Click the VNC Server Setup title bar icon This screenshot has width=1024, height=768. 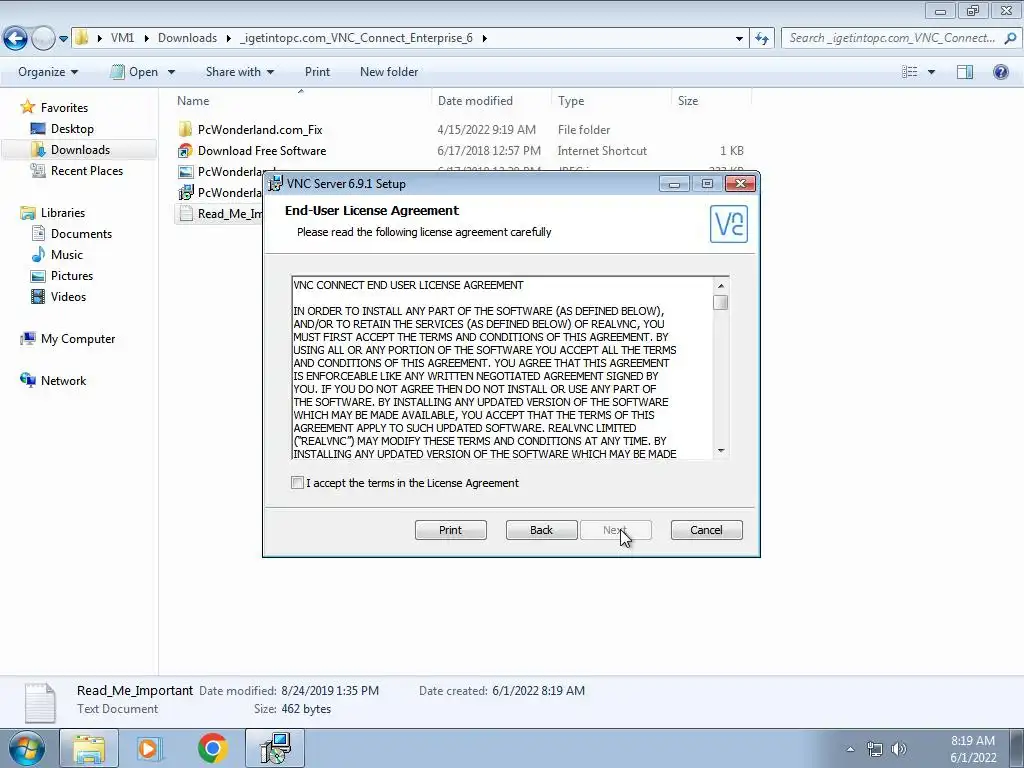point(276,184)
